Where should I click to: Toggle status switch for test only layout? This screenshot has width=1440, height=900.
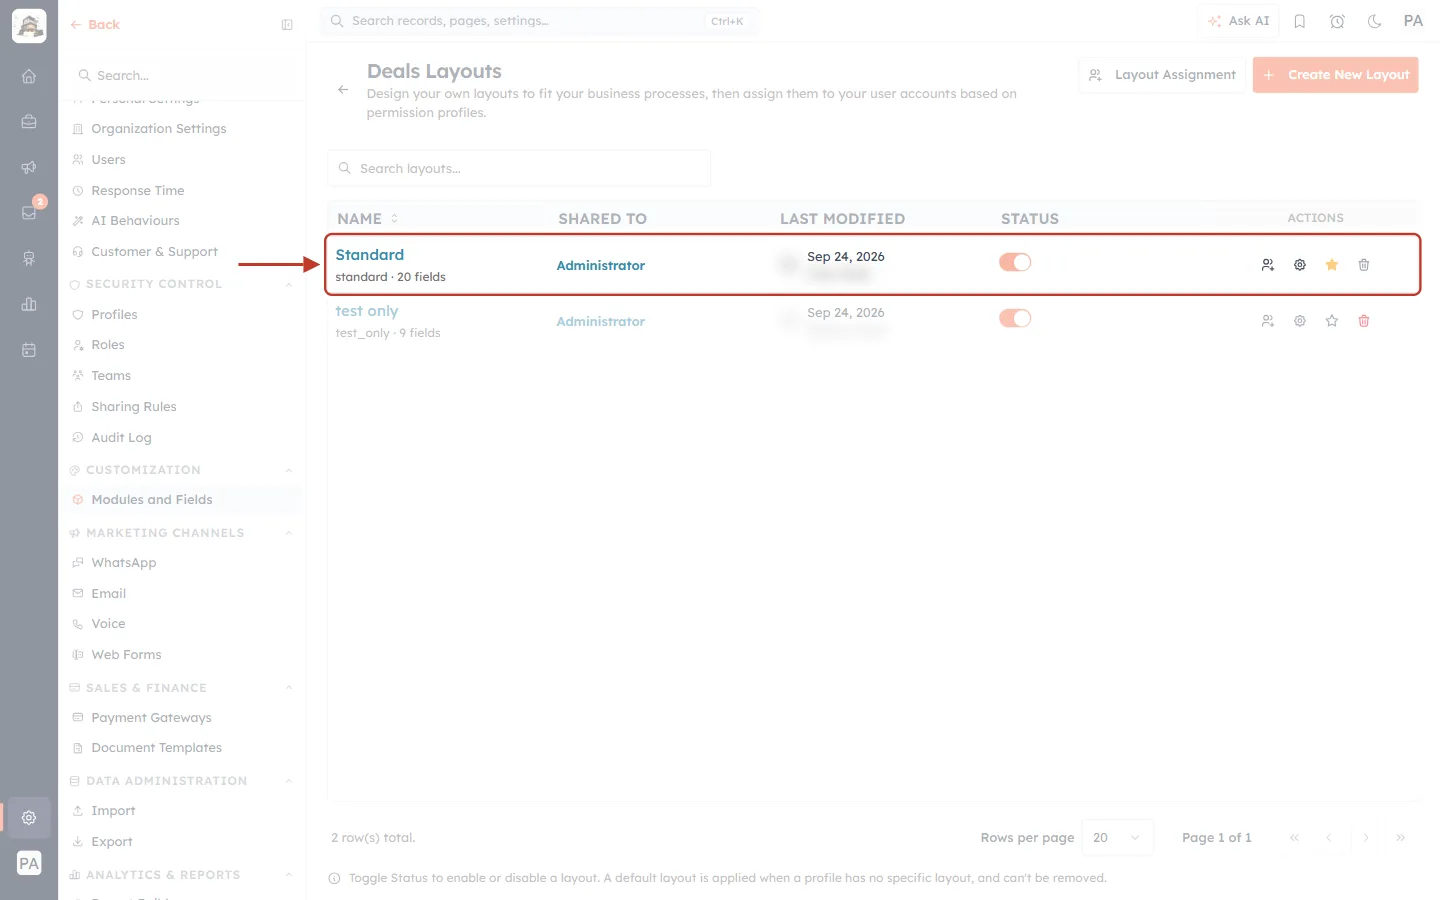[1015, 318]
